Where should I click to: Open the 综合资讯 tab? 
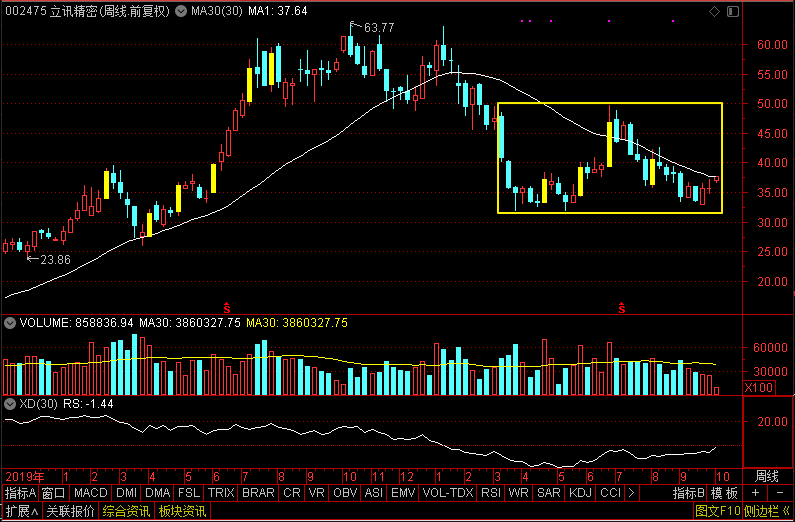coord(126,511)
